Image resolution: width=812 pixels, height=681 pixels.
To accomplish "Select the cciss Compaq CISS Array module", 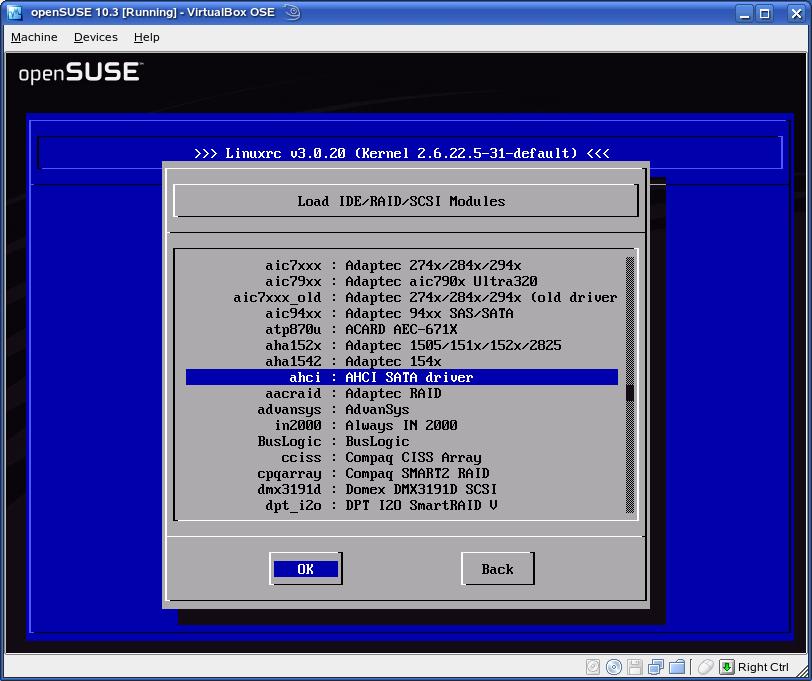I will (x=402, y=457).
